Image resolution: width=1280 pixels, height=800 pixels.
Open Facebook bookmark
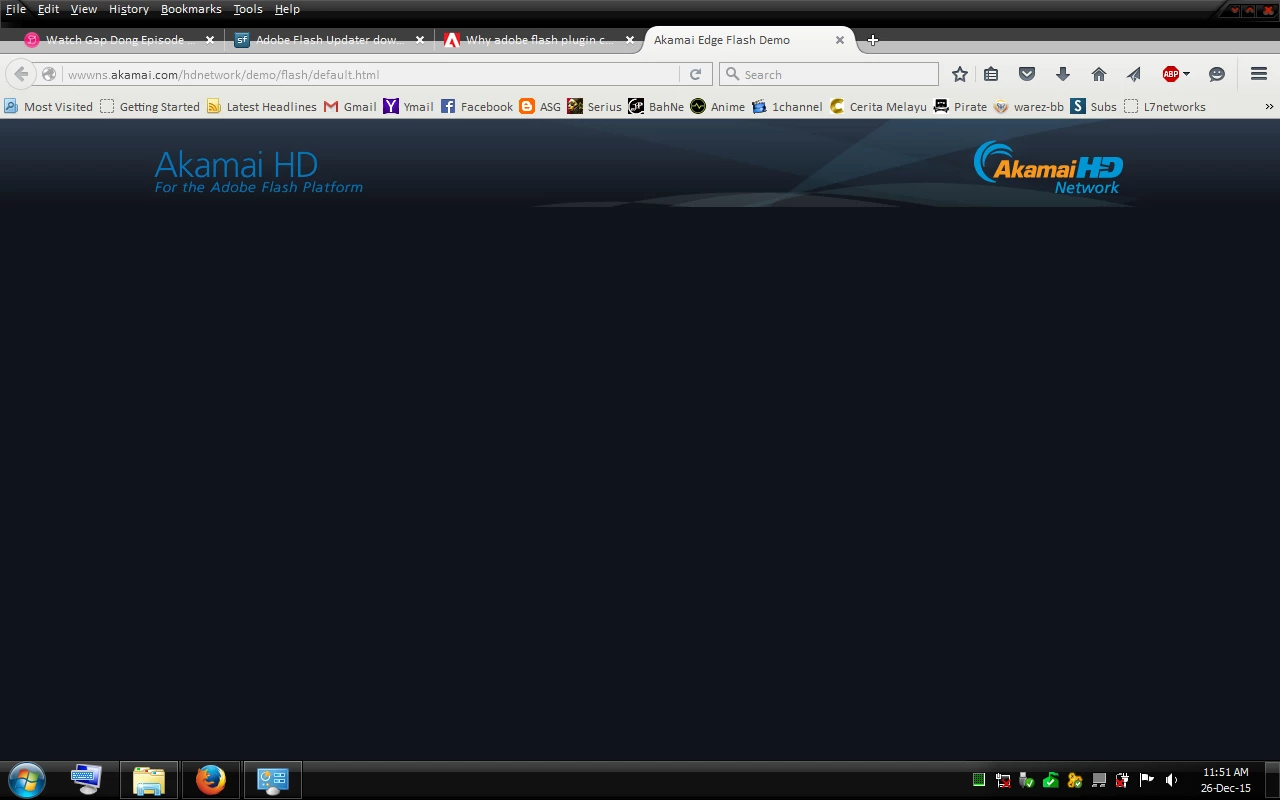click(x=477, y=106)
